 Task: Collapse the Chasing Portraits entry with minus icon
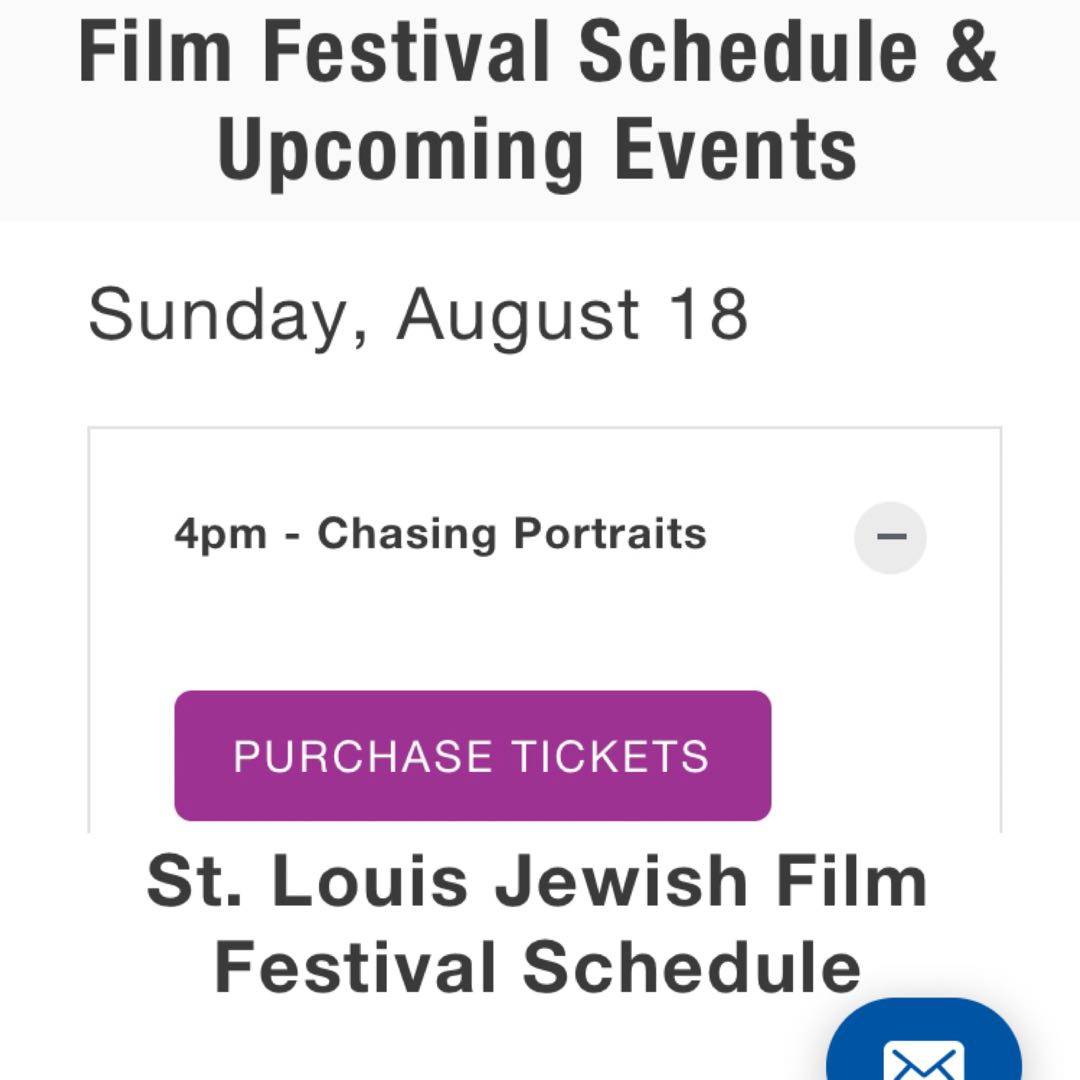click(x=890, y=537)
